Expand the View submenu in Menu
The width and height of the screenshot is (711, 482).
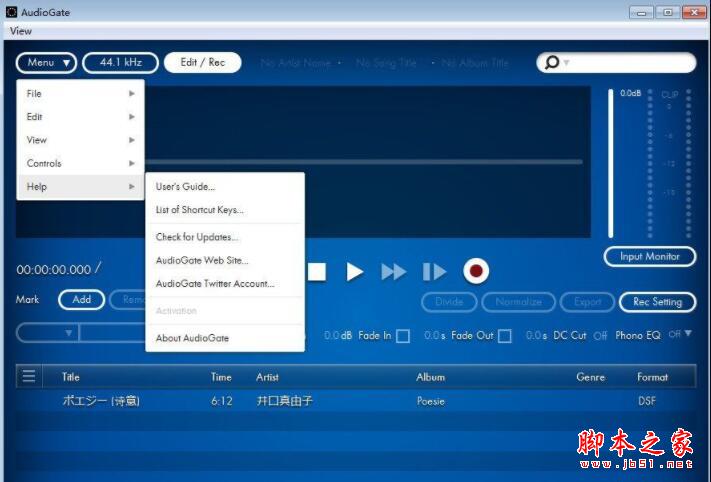pyautogui.click(x=80, y=140)
